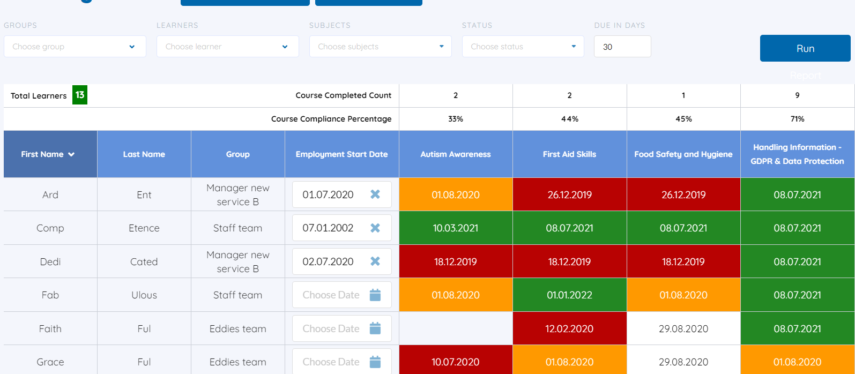Viewport: 855px width, 374px height.
Task: Click Food Safety and Hygiene column header
Action: (x=684, y=154)
